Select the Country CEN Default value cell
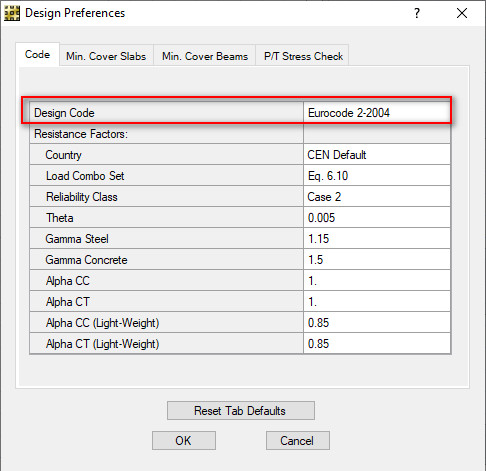Screen dimensions: 486x471 pos(377,155)
